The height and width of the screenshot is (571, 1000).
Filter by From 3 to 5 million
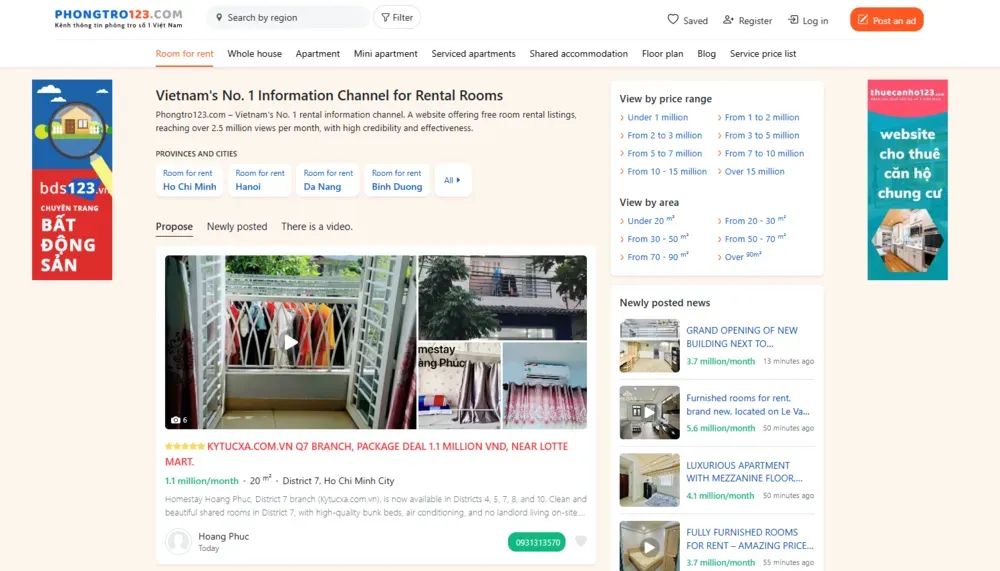761,135
